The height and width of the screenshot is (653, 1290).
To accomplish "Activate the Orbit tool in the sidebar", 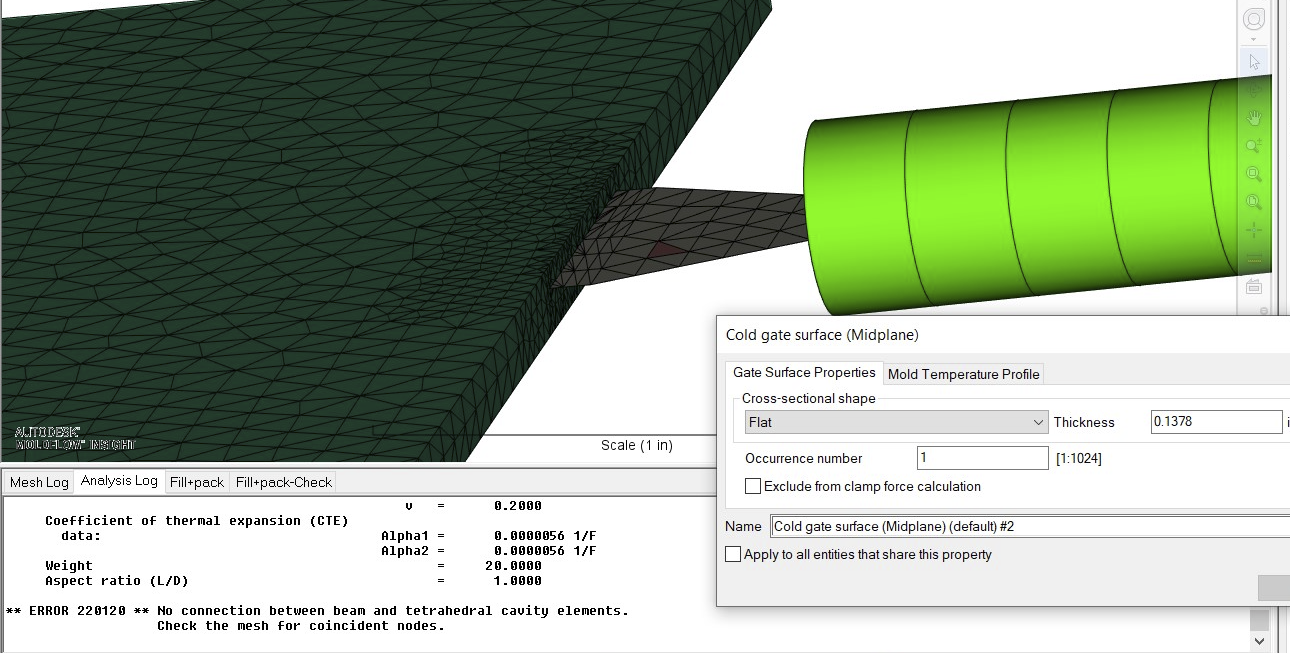I will click(1253, 18).
